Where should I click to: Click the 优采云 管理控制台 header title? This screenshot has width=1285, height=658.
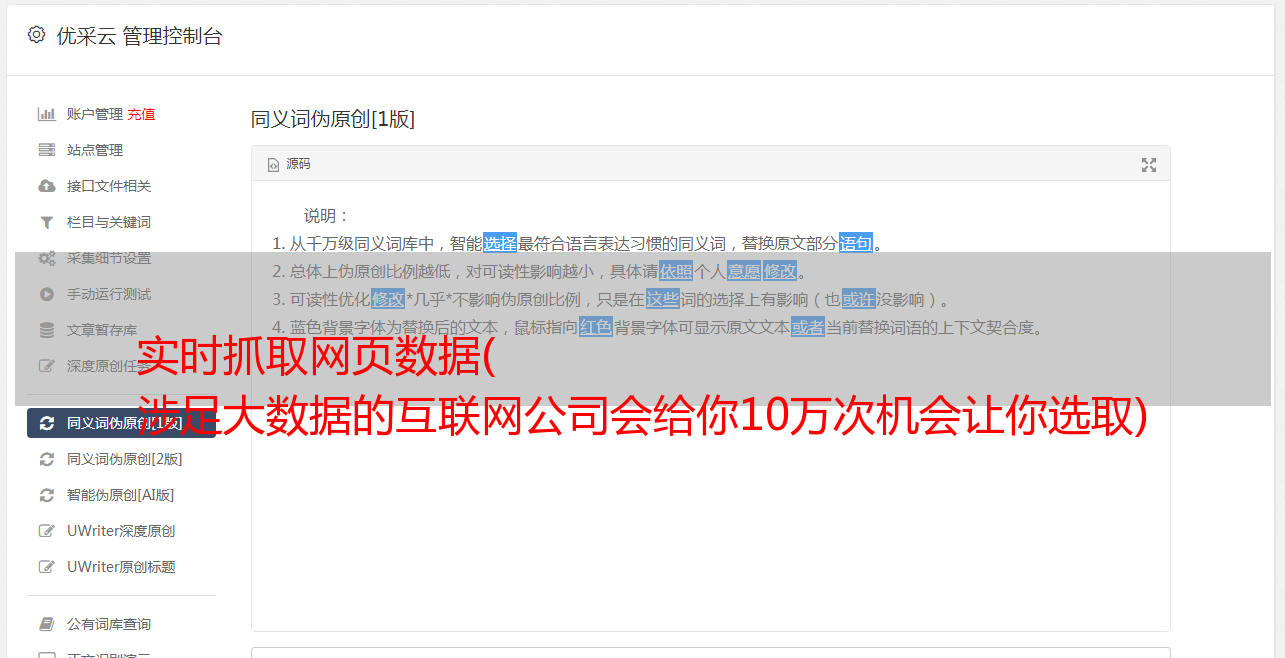tap(139, 36)
